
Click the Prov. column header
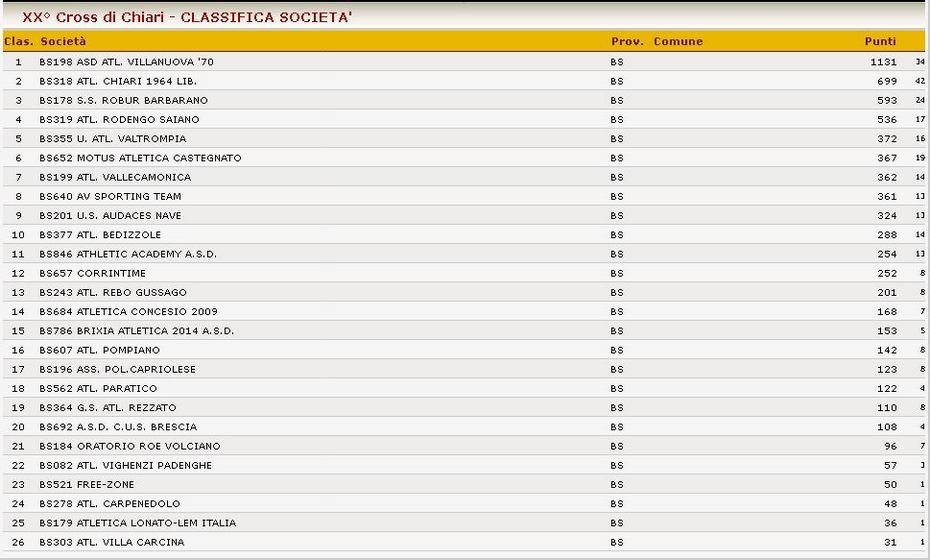628,42
